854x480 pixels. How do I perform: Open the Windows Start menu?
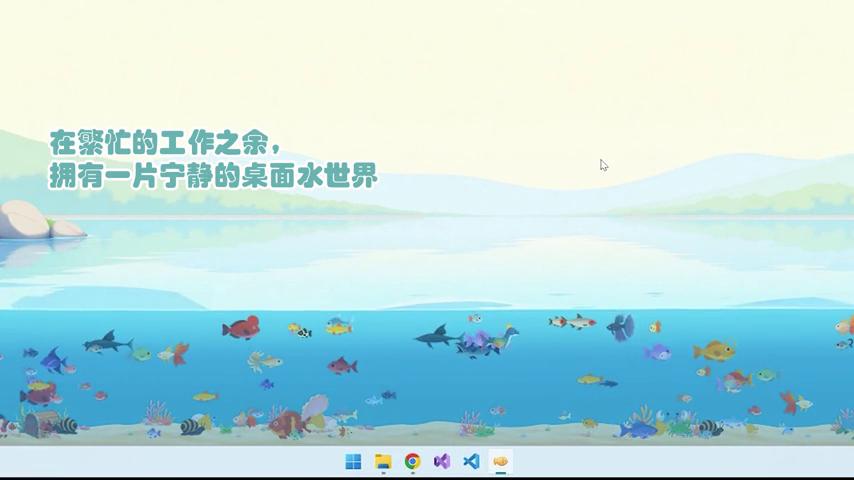(x=353, y=461)
